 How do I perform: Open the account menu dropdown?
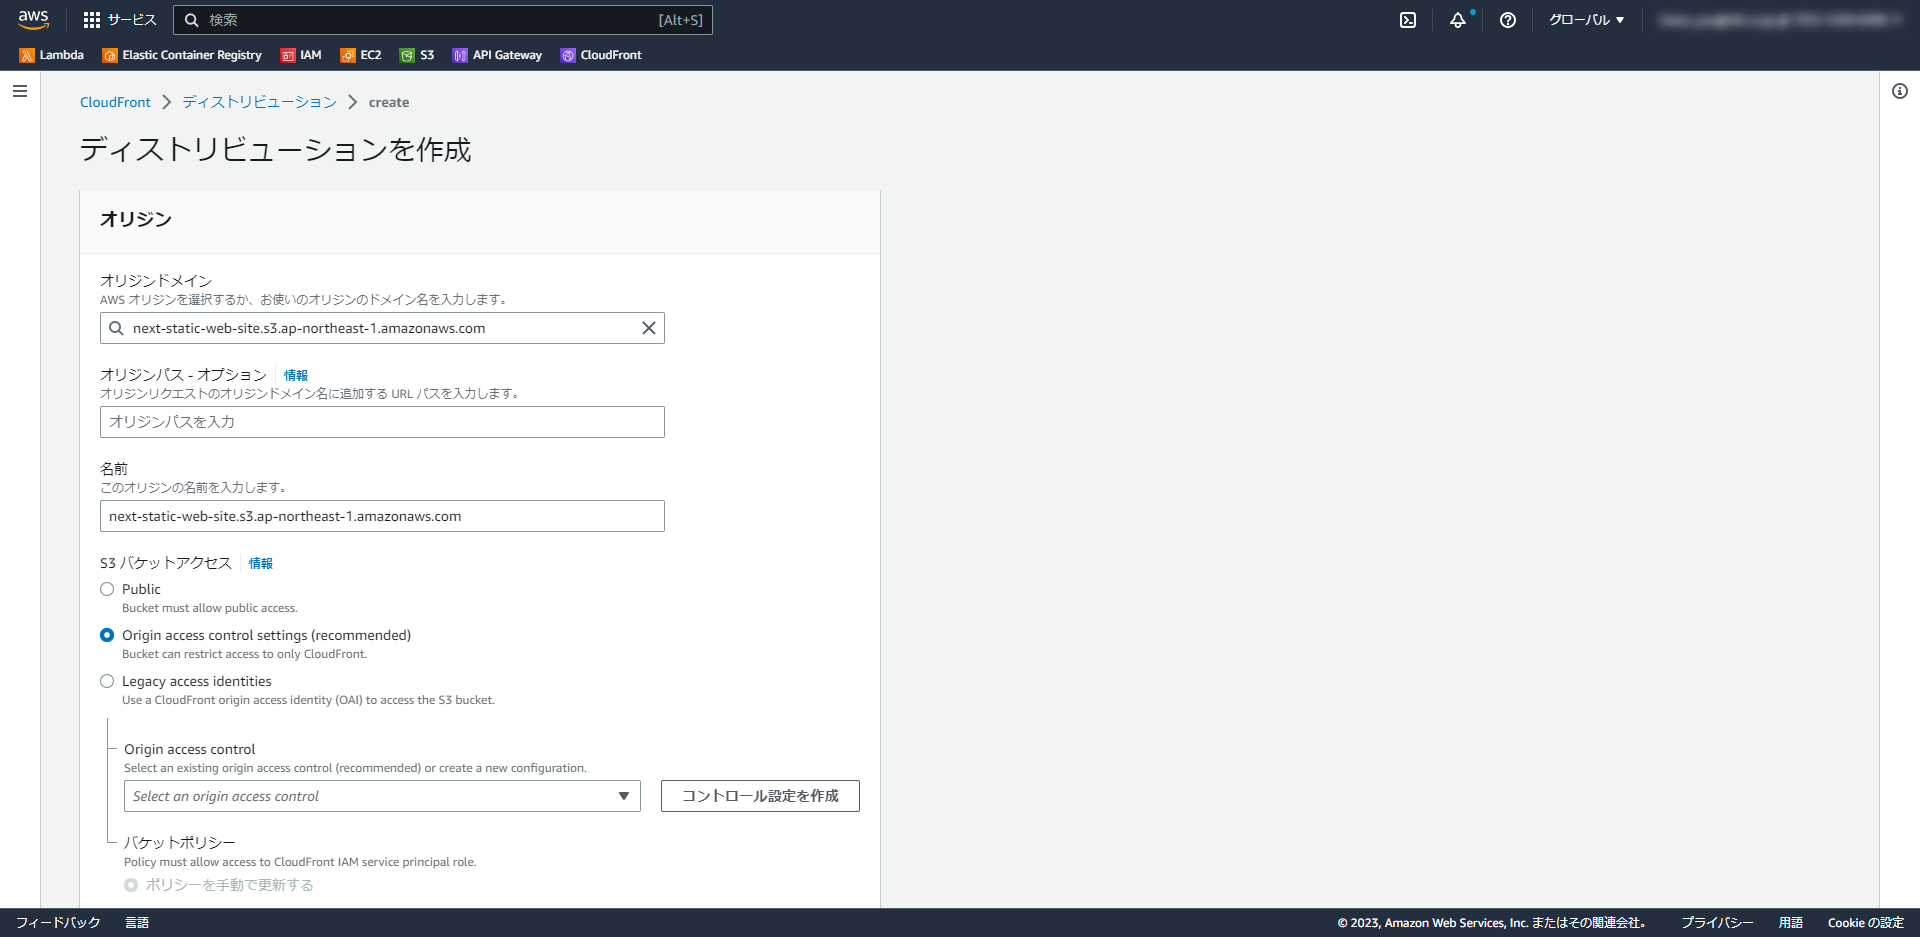(1780, 19)
